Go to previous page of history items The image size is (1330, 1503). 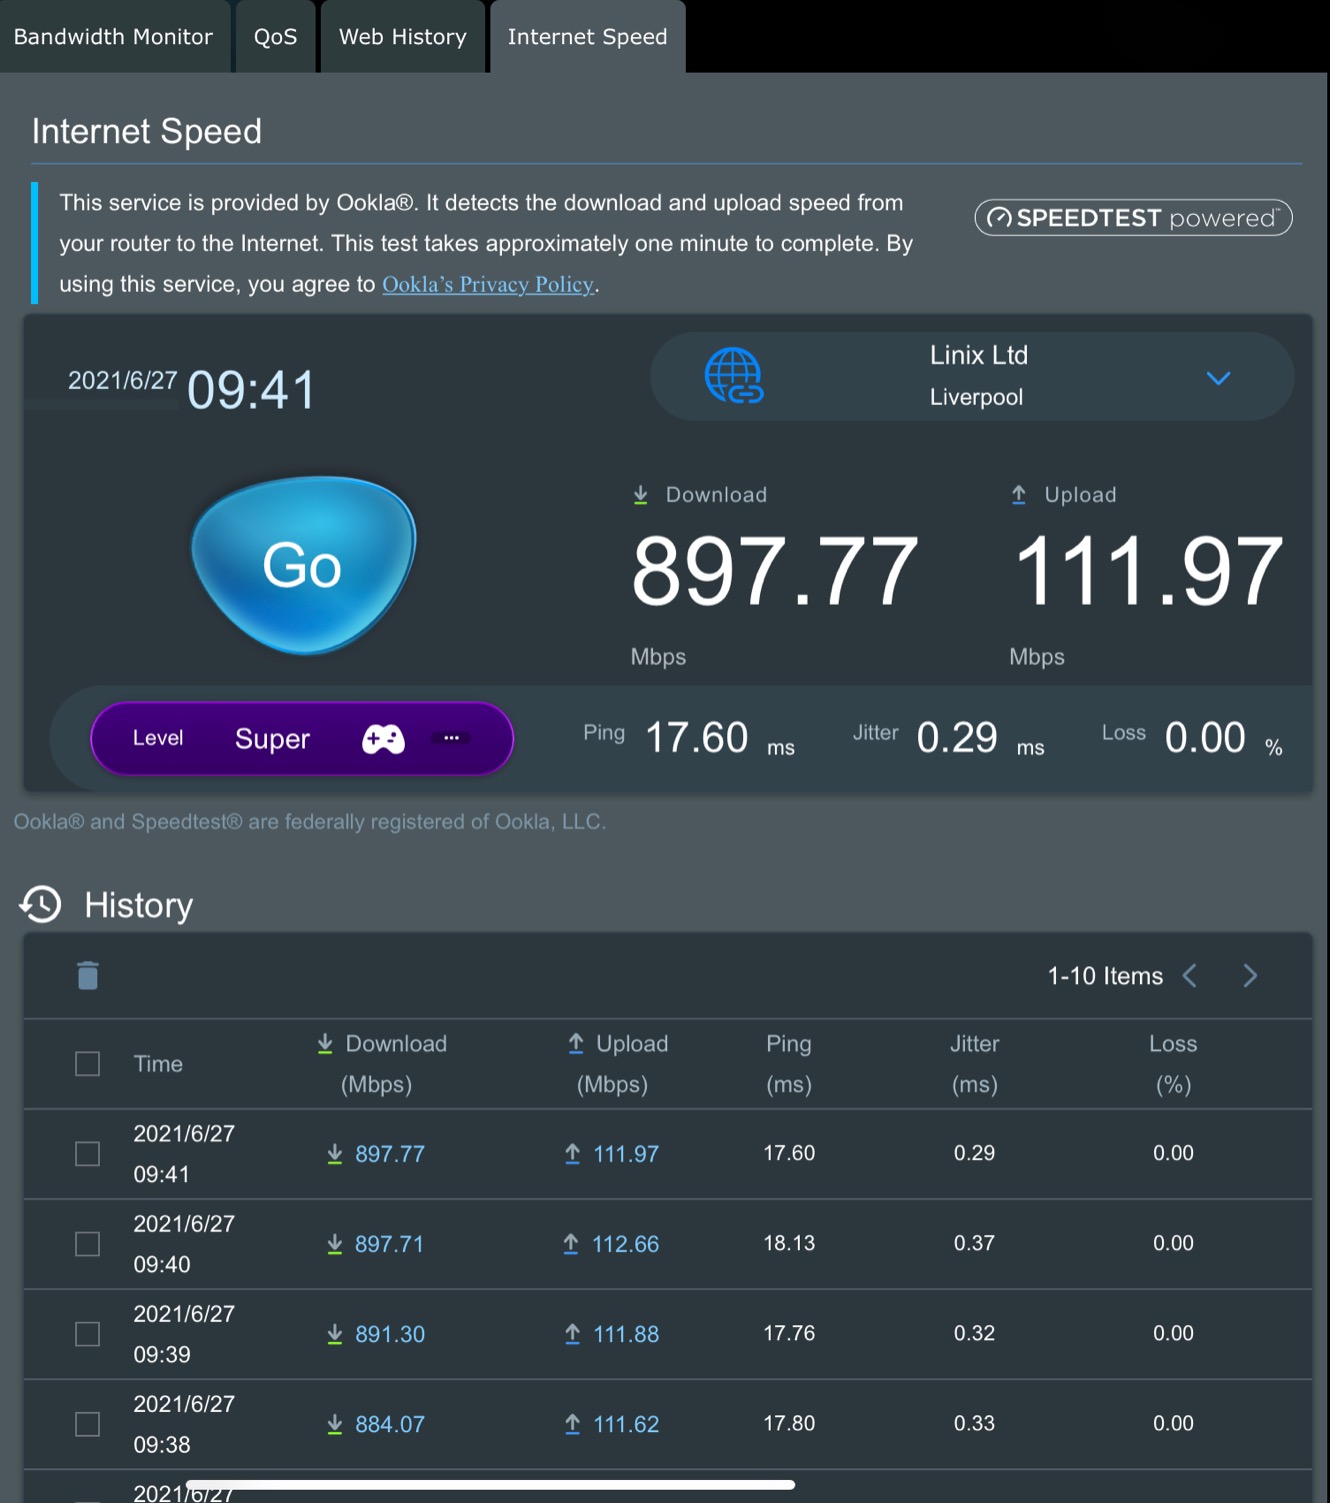(x=1190, y=976)
